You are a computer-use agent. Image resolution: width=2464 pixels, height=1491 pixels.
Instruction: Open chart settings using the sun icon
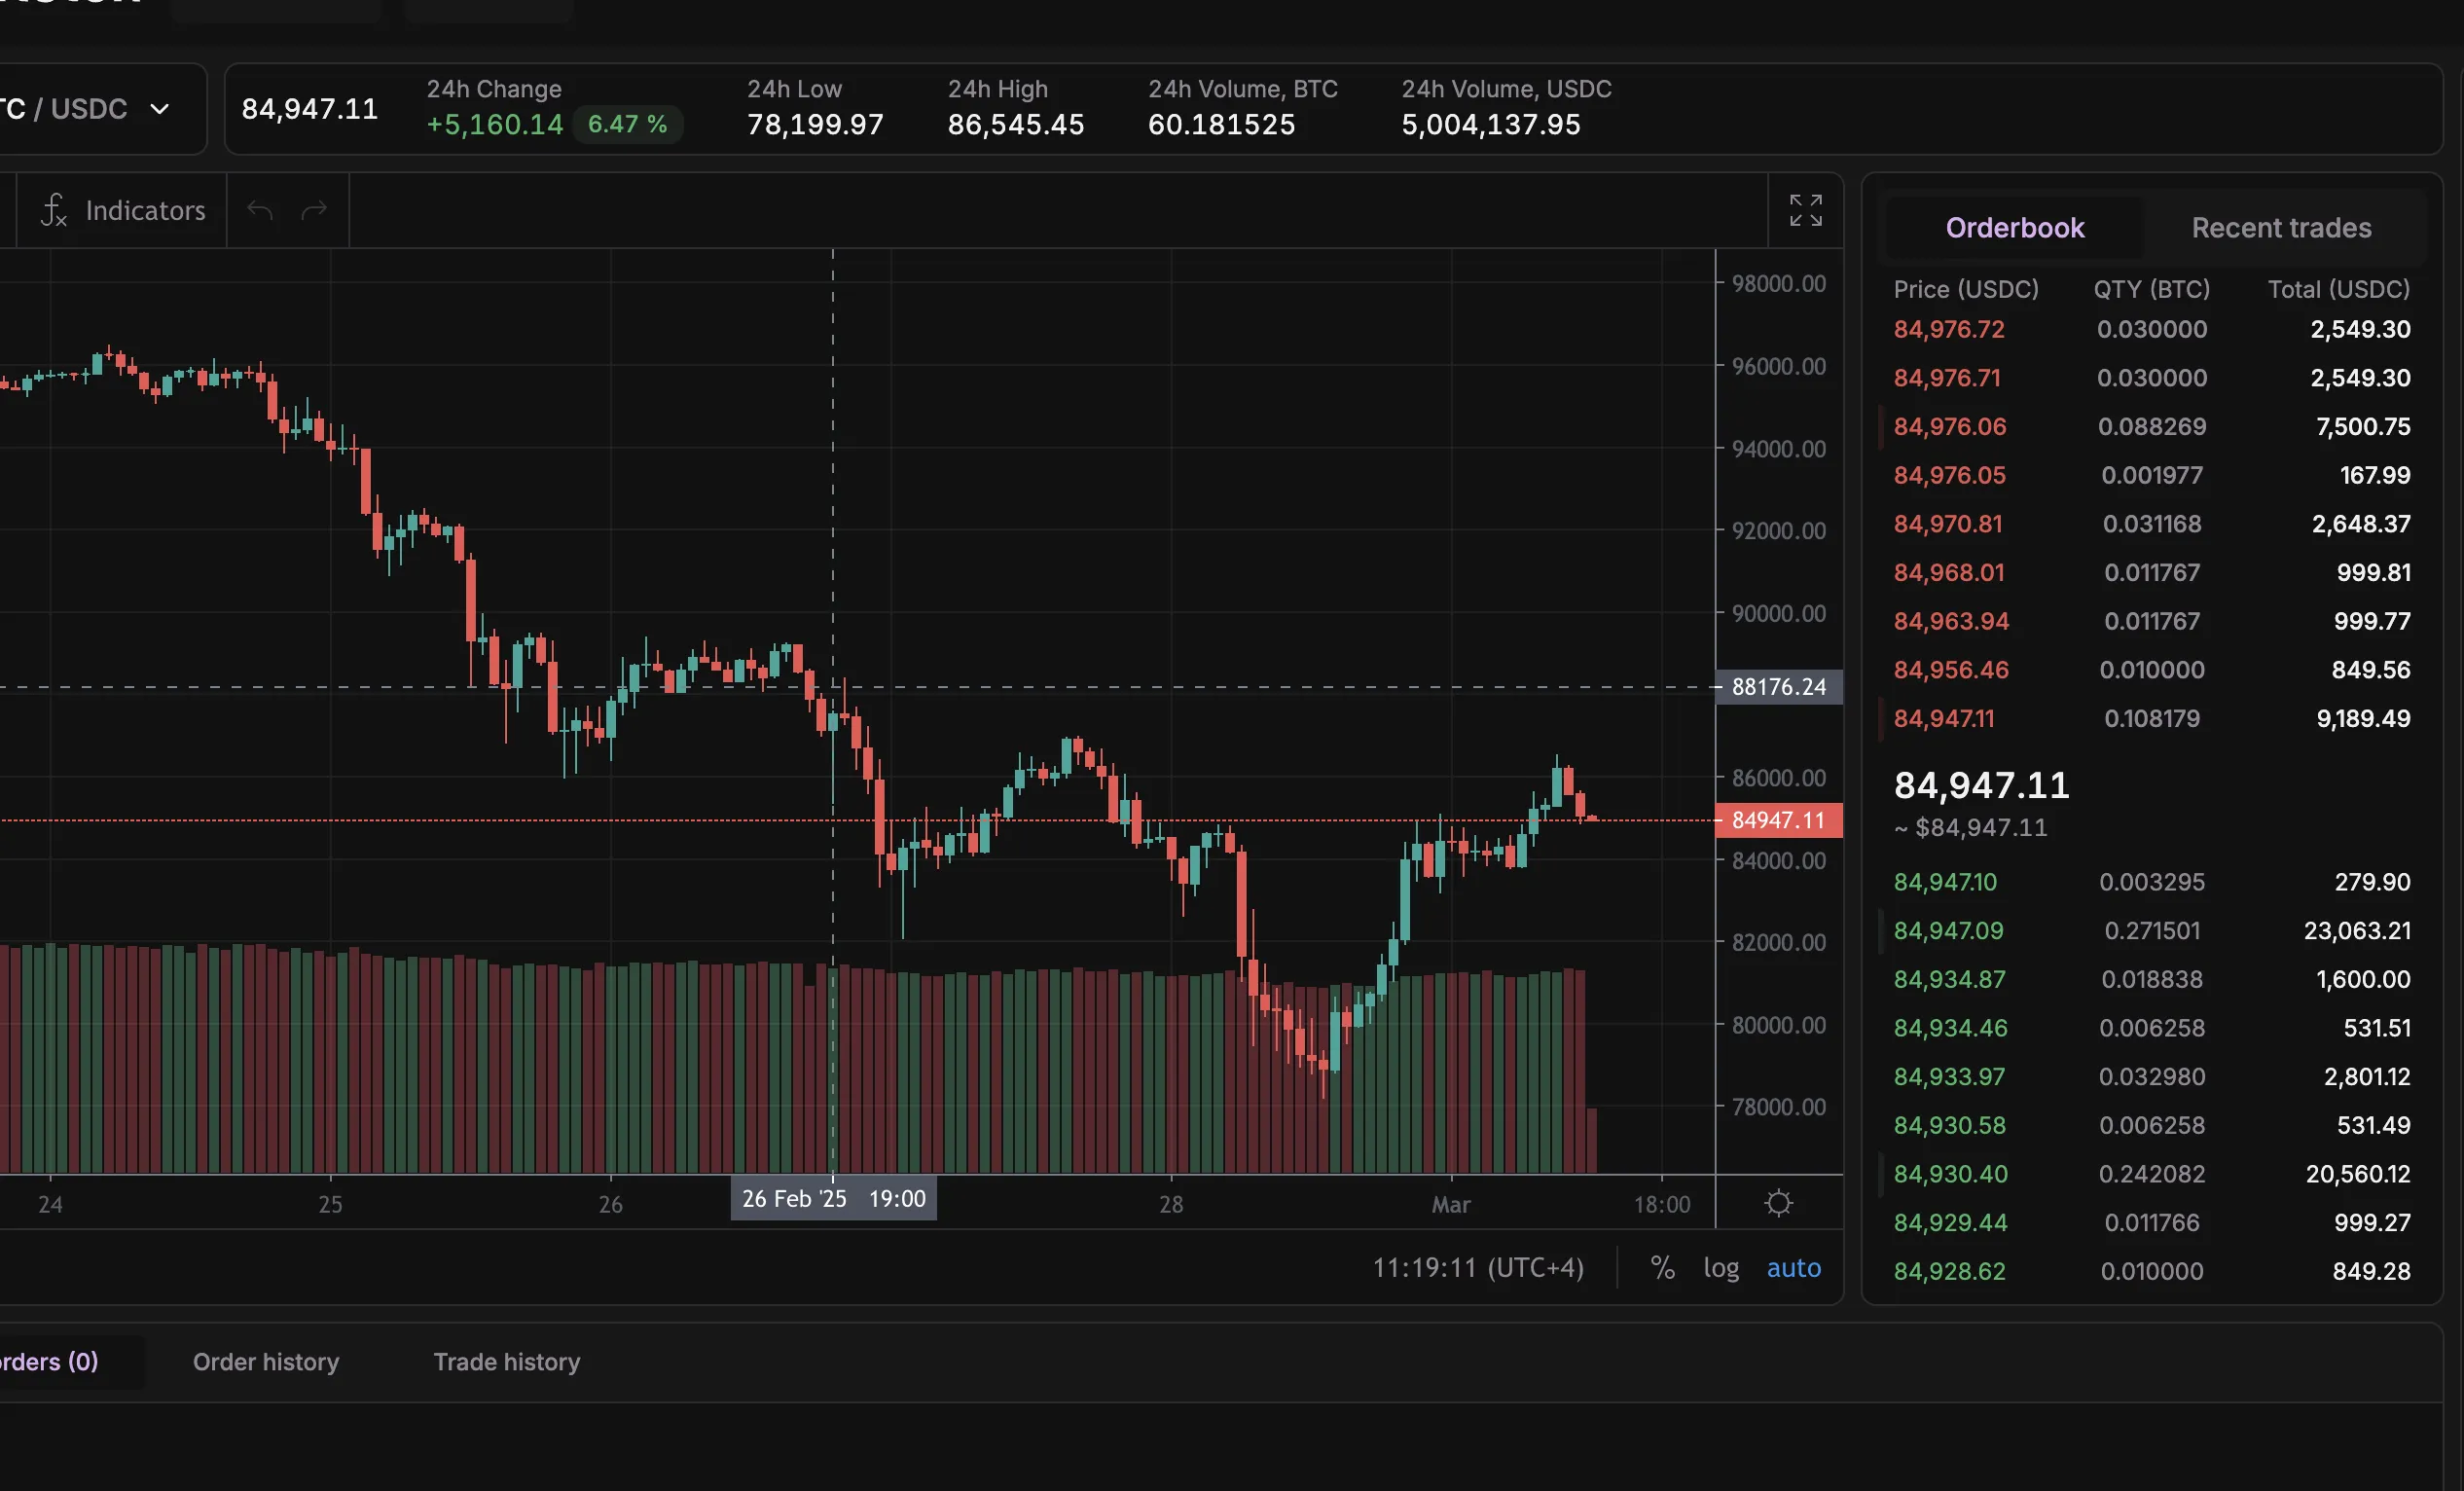1779,1204
